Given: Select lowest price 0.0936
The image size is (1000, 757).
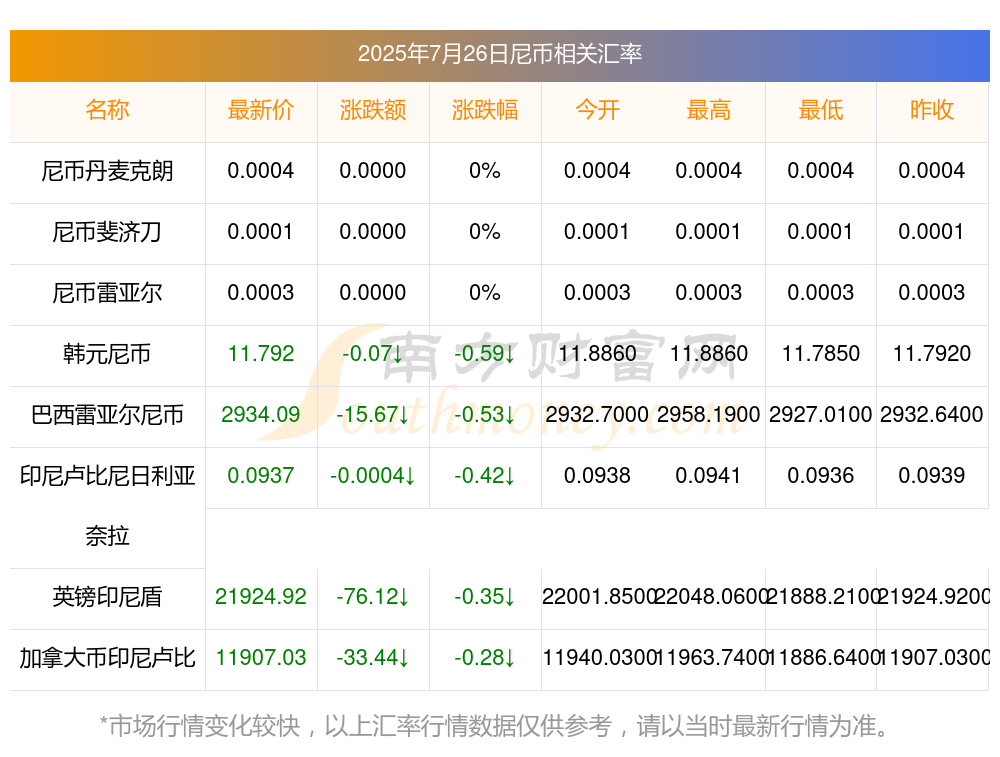Looking at the screenshot, I should pos(821,476).
